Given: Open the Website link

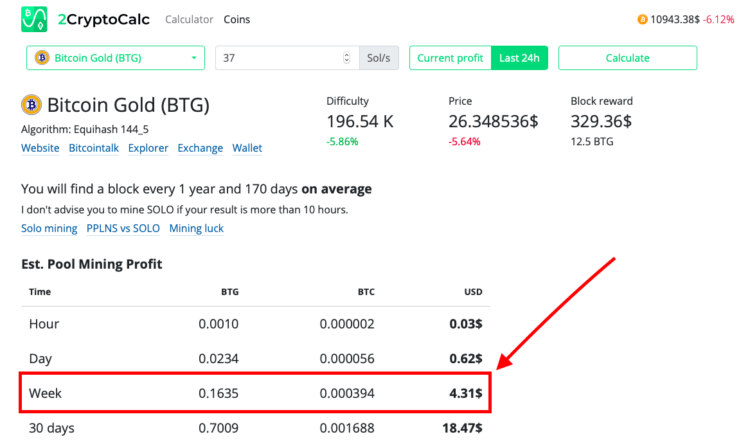Looking at the screenshot, I should [x=40, y=148].
